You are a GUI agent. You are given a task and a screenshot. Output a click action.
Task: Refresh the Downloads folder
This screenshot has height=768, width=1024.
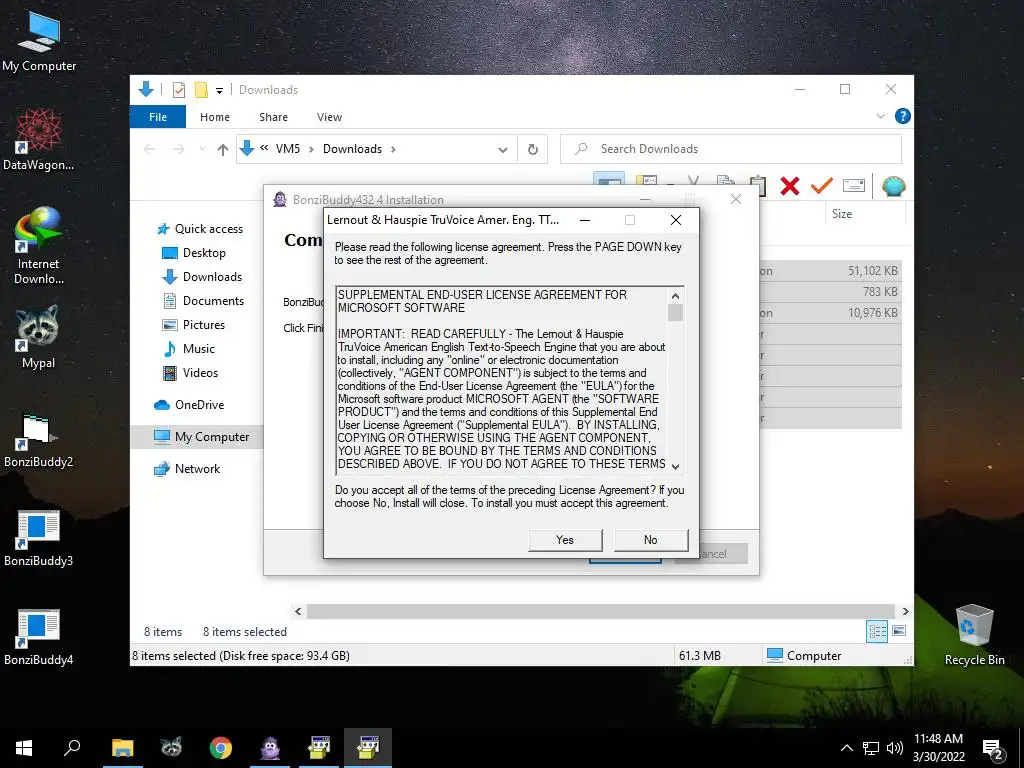coord(533,150)
